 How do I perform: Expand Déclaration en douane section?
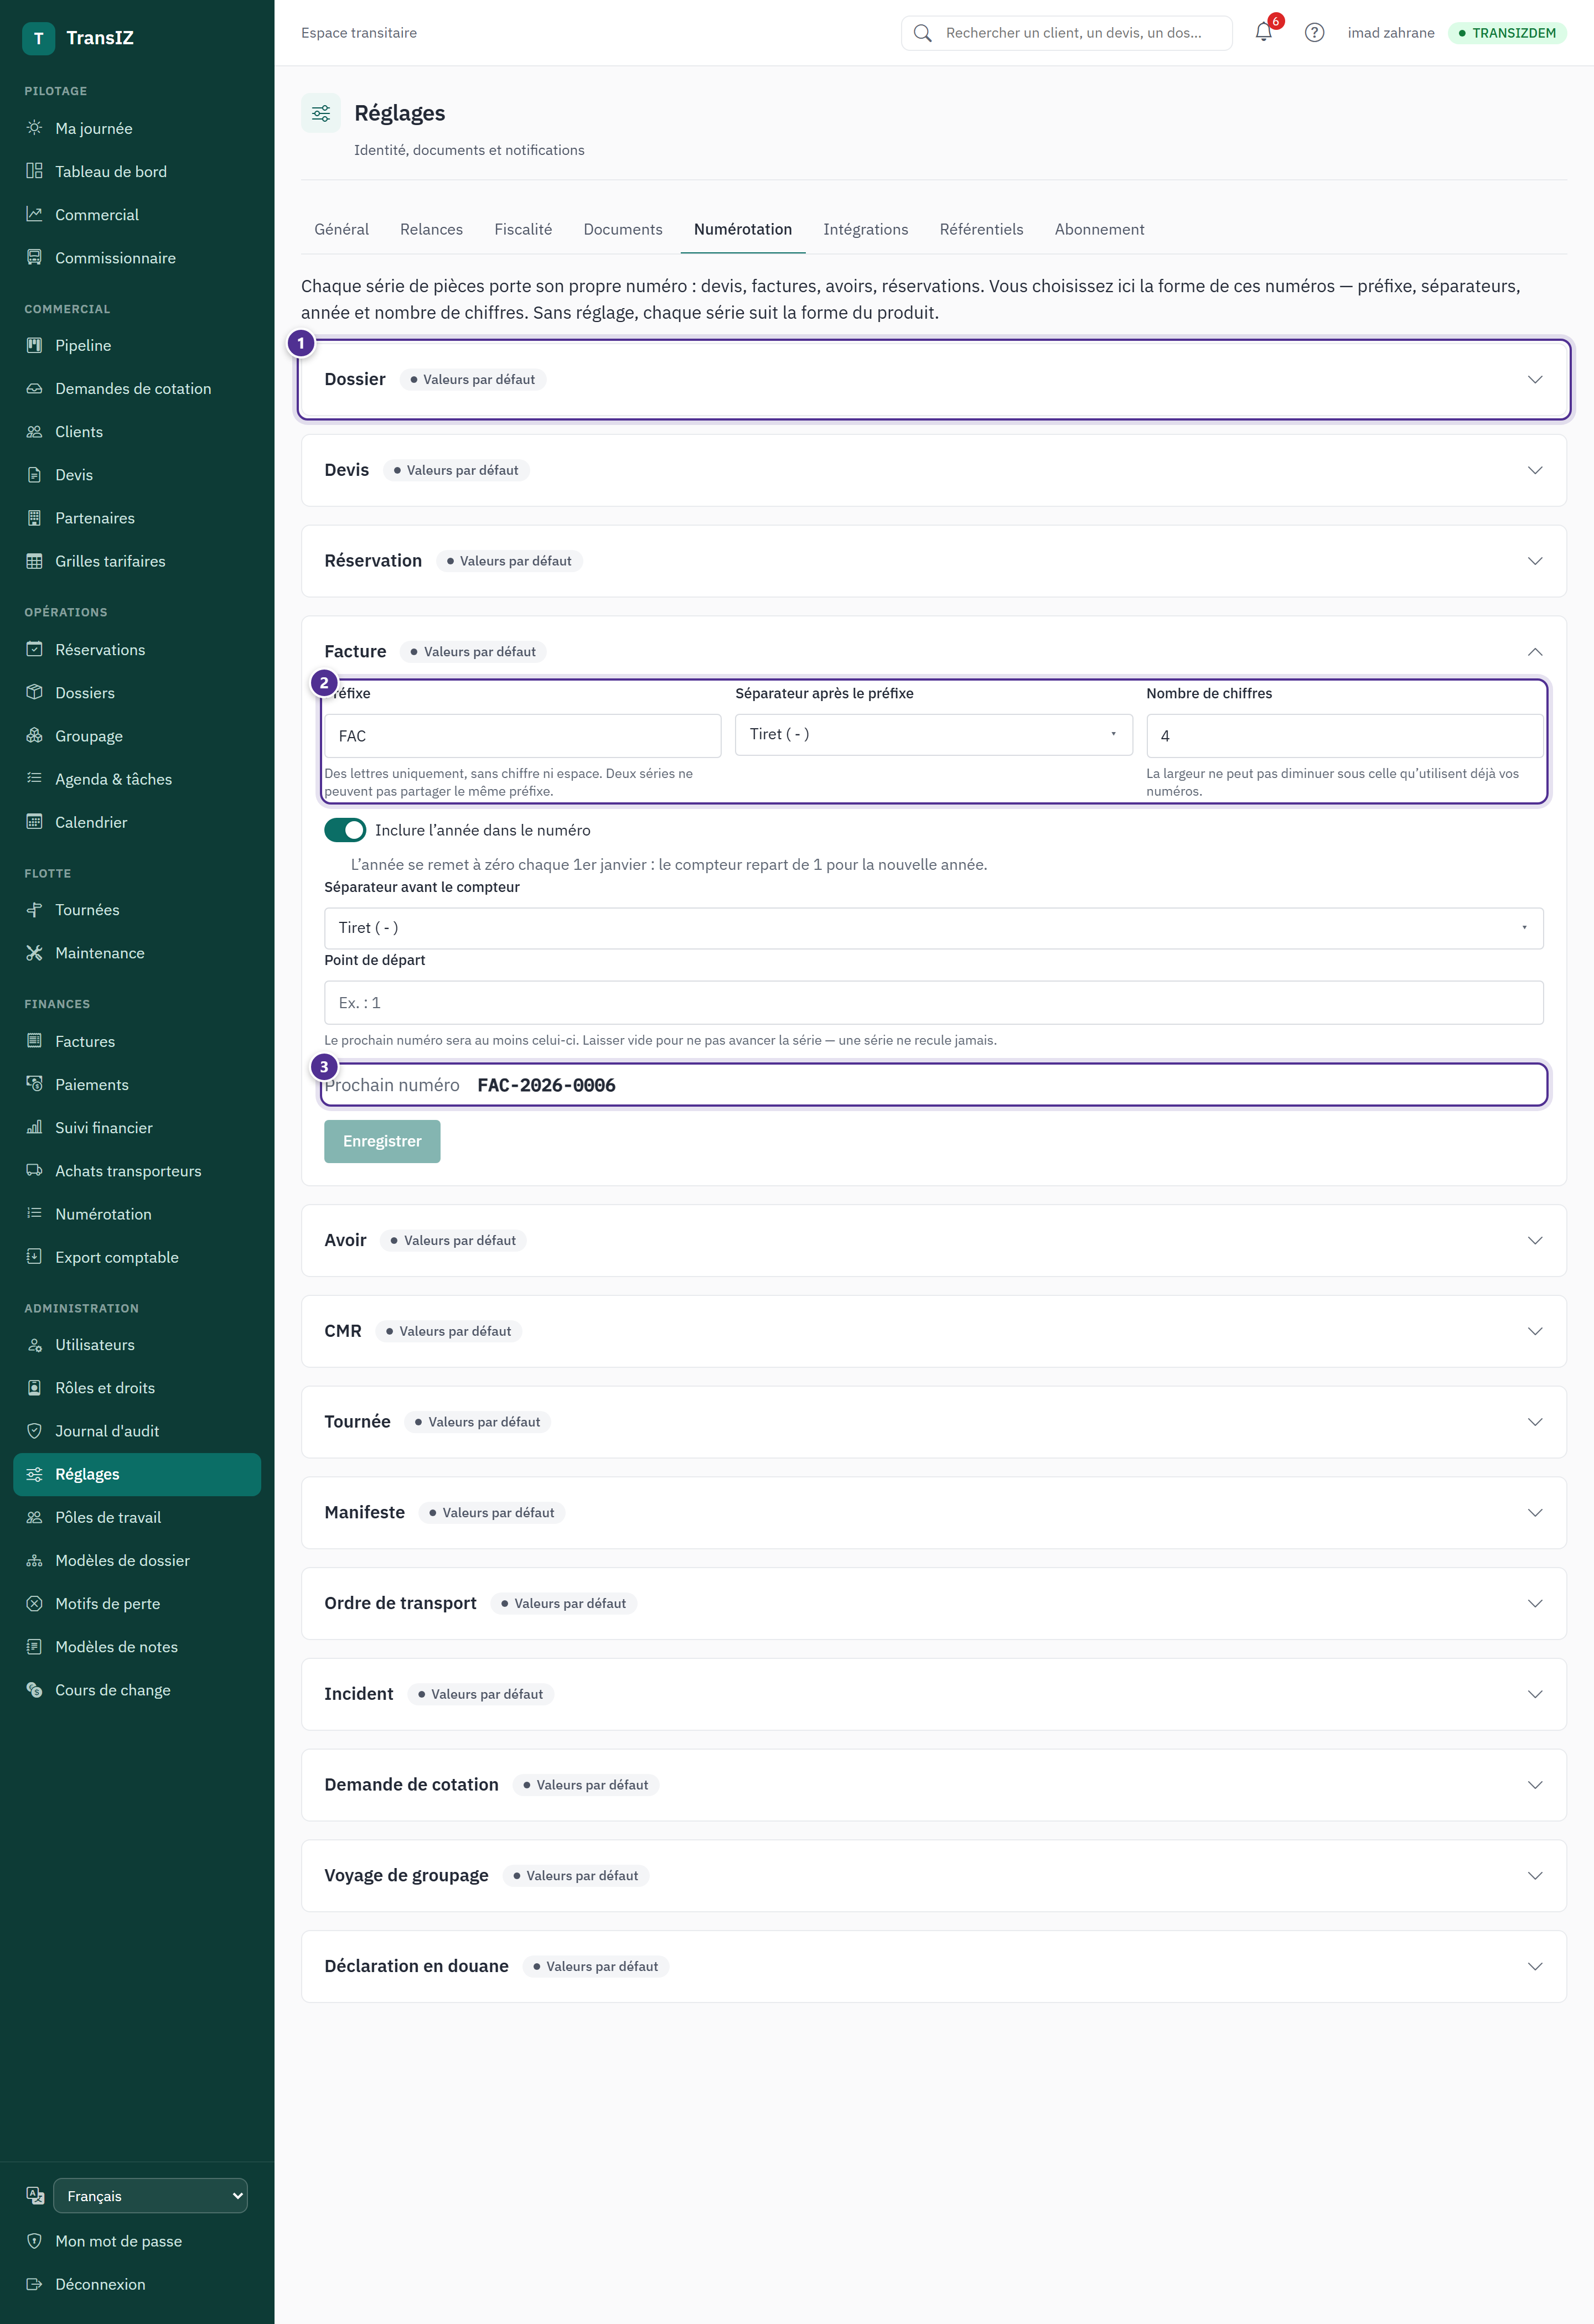point(933,1966)
